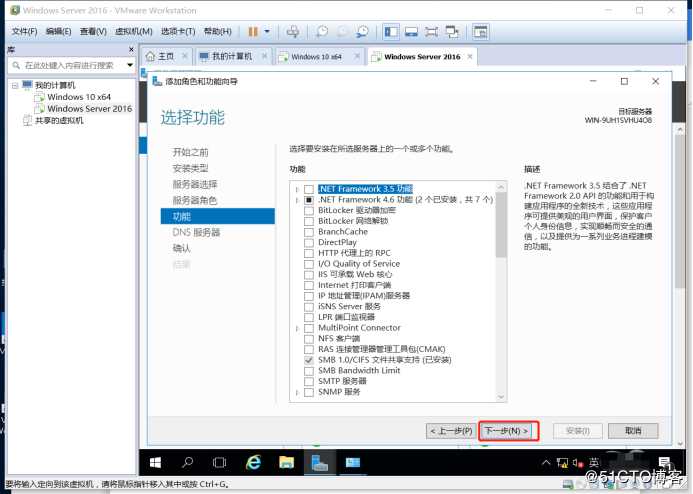The height and width of the screenshot is (494, 693).
Task: Check the .NET Framework 3.5 功能 checkbox
Action: (309, 190)
